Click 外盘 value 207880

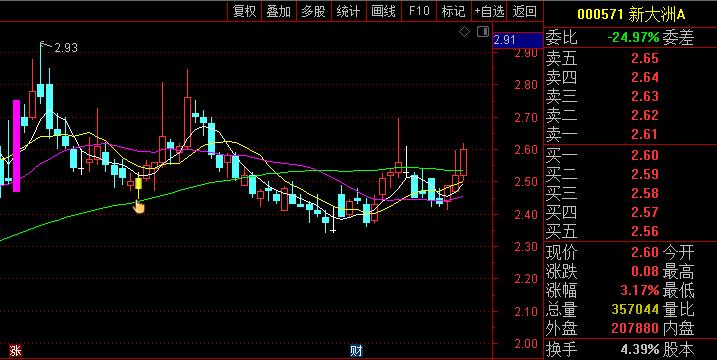pos(635,328)
